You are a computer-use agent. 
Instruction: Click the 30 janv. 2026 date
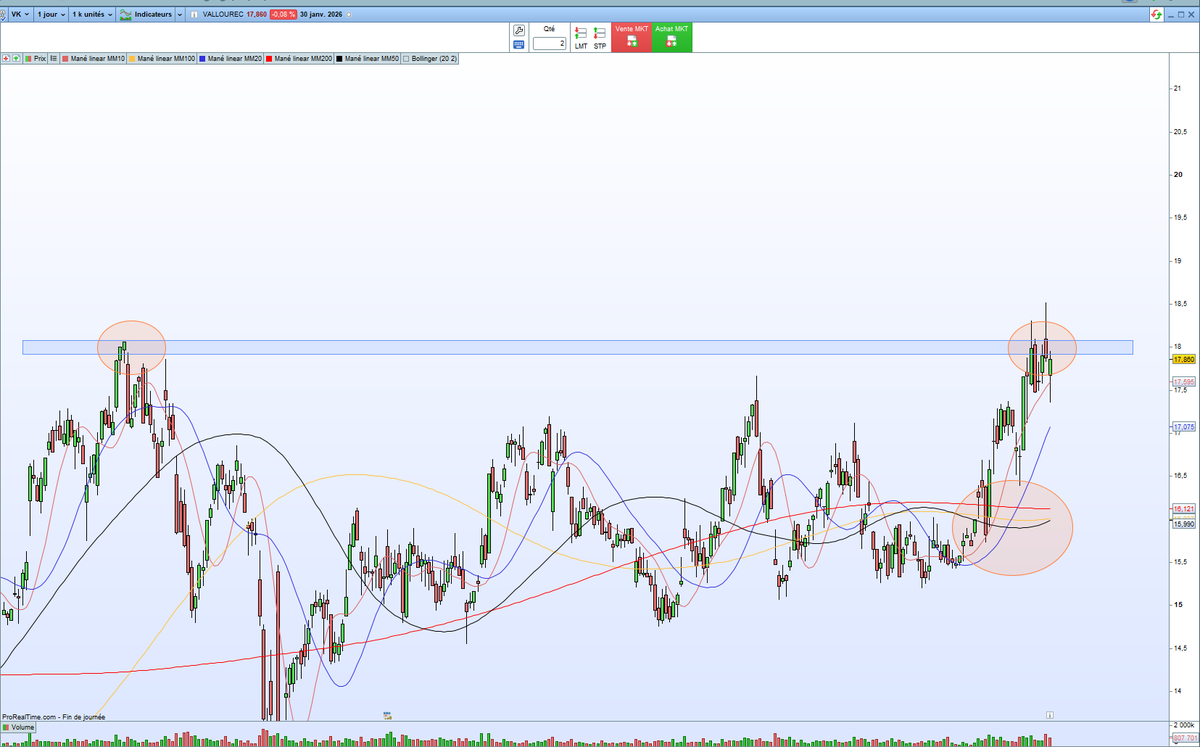321,15
